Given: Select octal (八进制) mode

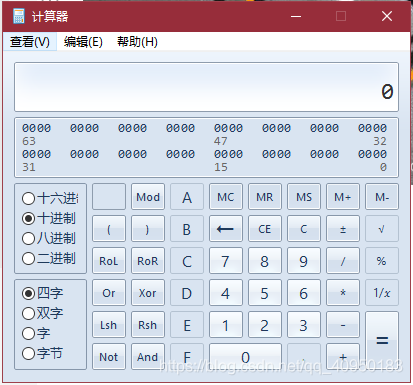Looking at the screenshot, I should (49, 238).
